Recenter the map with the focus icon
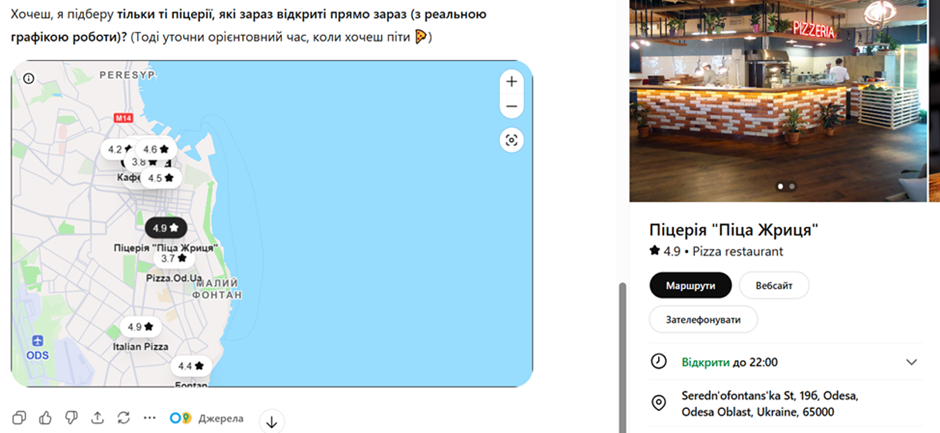The width and height of the screenshot is (940, 433). [x=512, y=141]
